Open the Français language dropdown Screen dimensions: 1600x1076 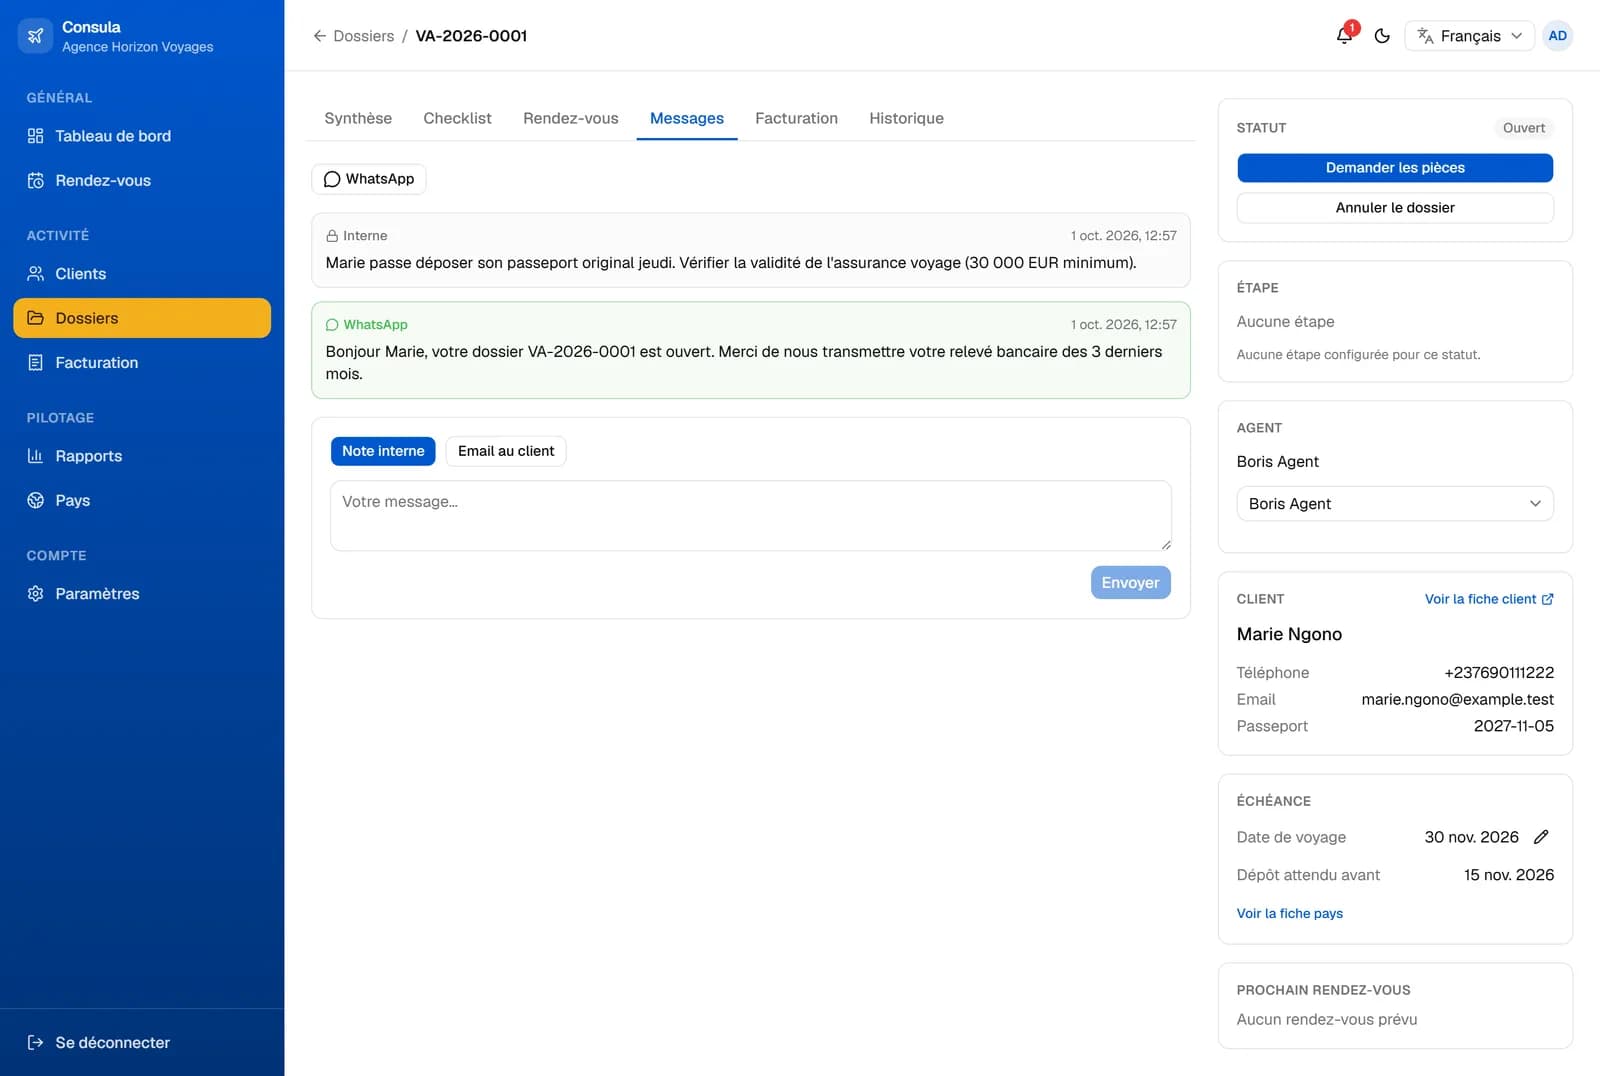point(1469,36)
